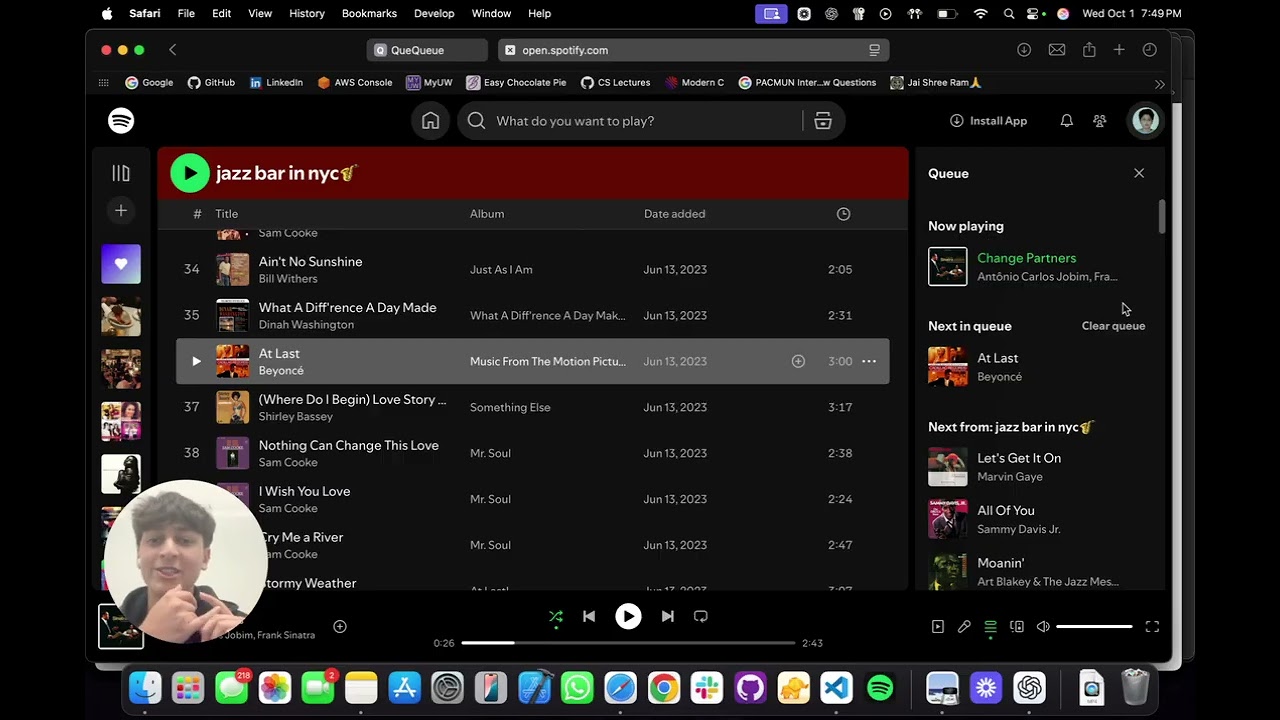1280x720 pixels.
Task: Go to Spotify Home
Action: pyautogui.click(x=430, y=121)
